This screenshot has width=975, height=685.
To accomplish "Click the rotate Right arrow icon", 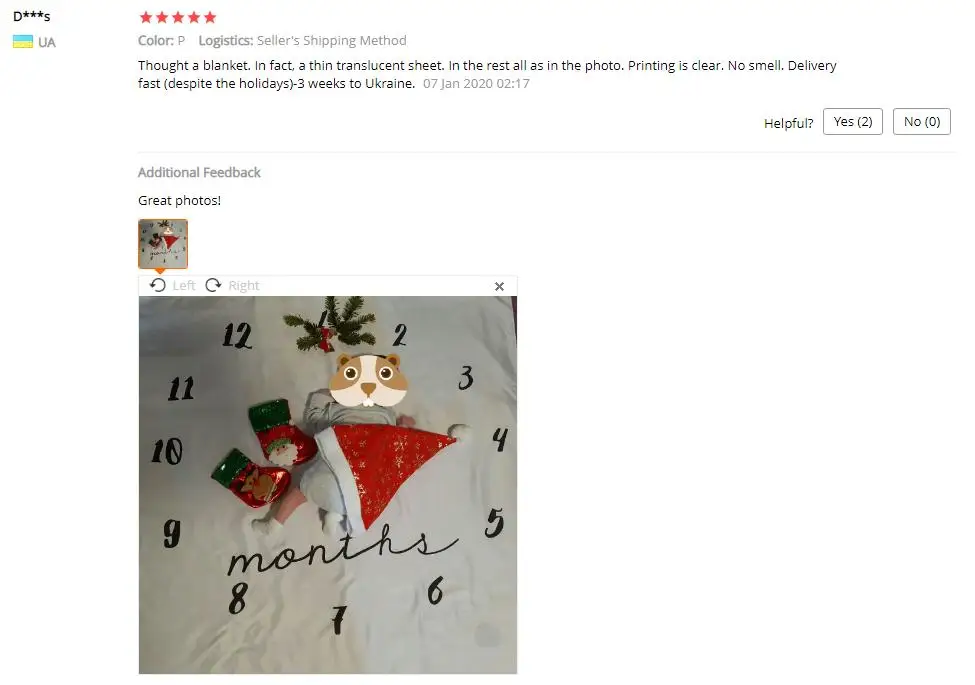I will point(213,285).
